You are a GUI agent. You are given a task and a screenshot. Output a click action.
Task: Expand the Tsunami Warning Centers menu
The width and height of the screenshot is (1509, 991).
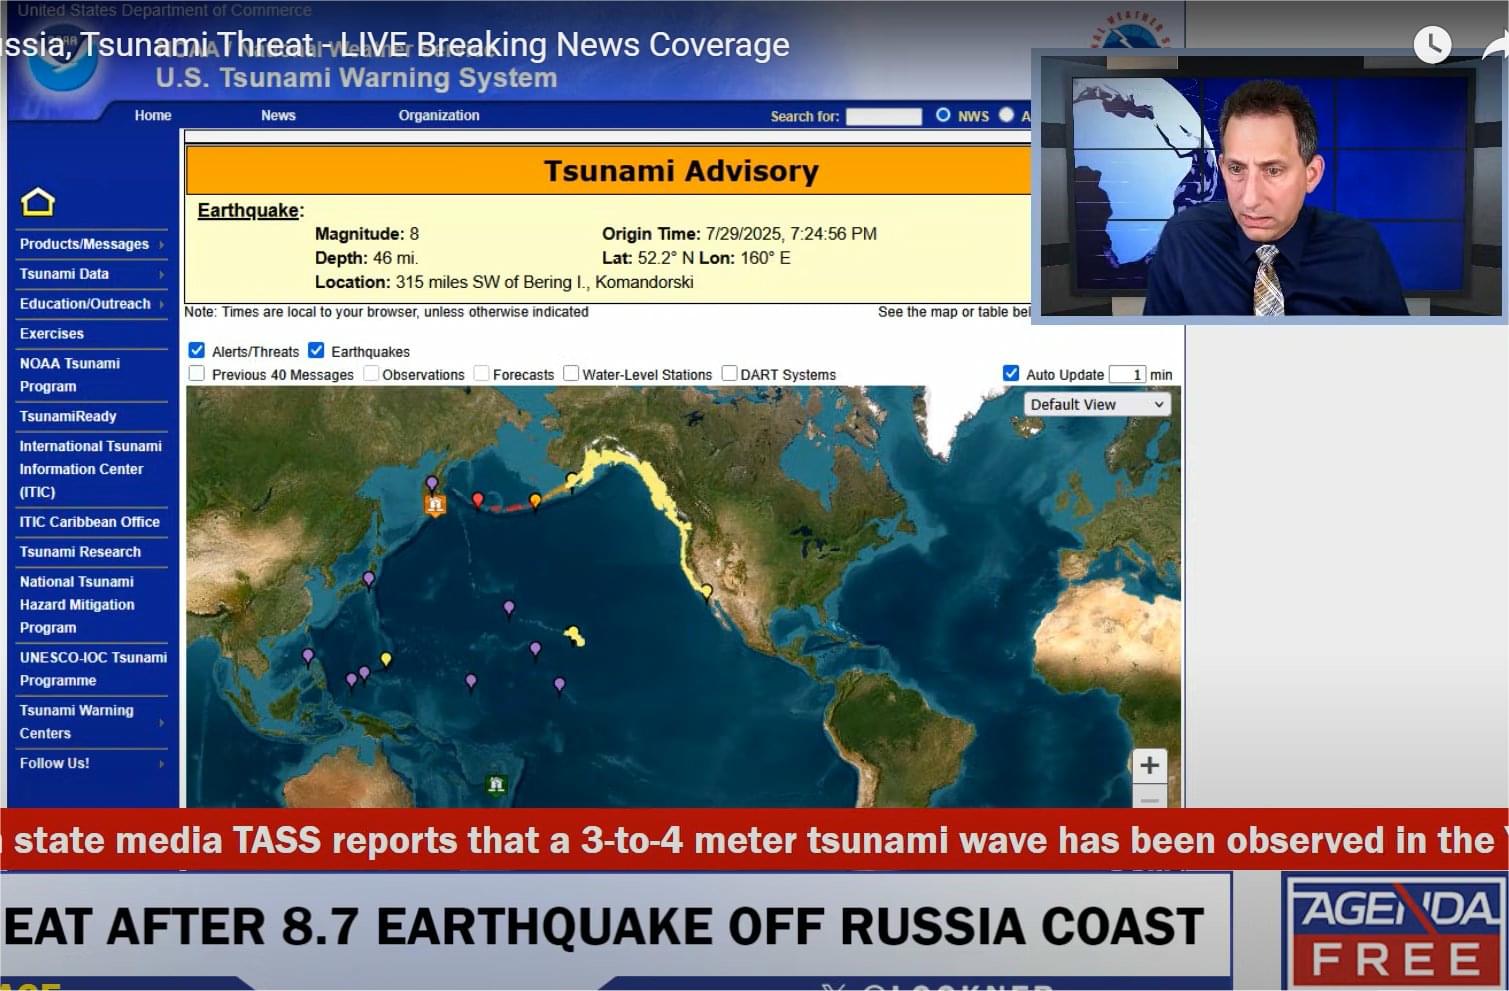click(92, 722)
